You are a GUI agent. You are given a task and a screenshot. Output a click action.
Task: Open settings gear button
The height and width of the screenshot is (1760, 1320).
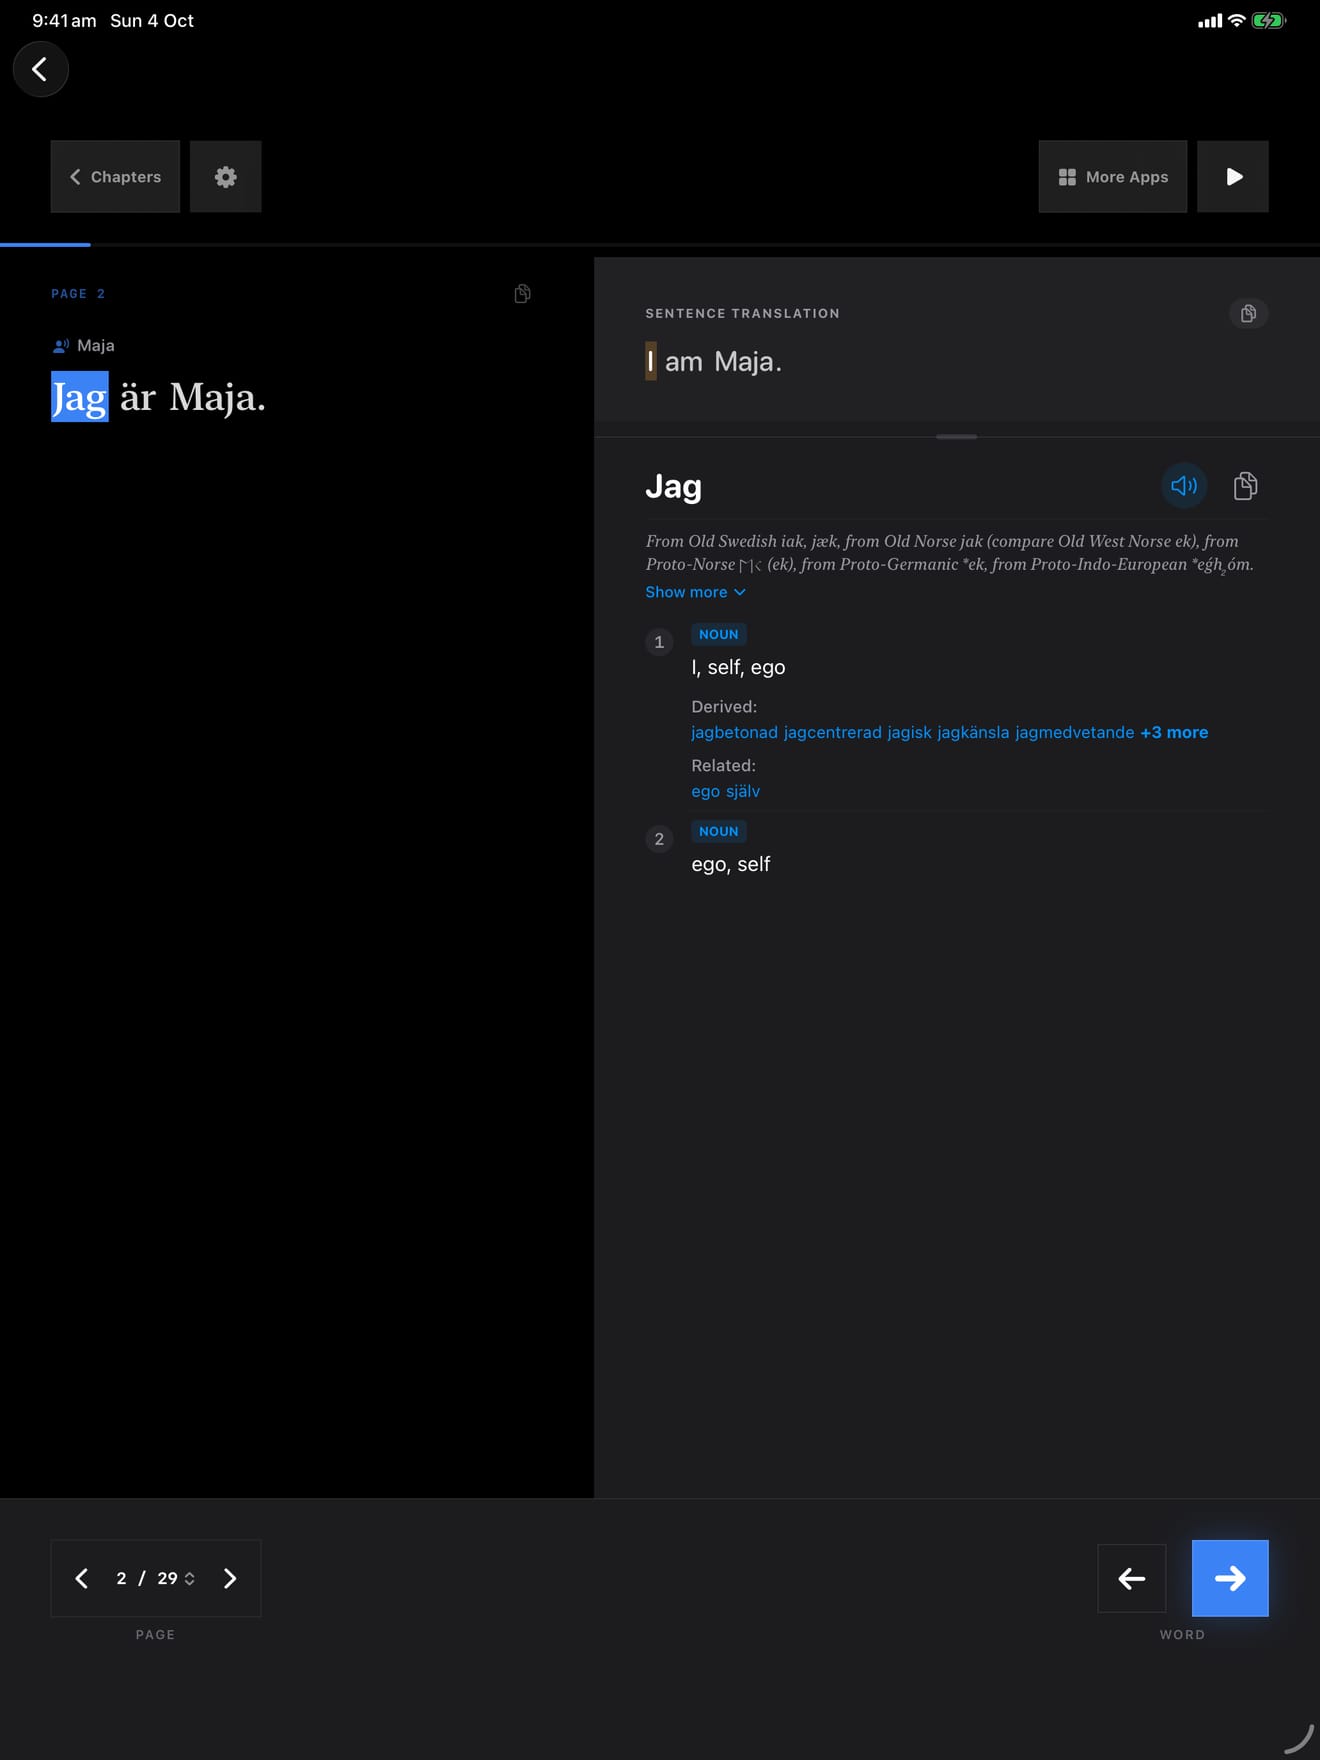[226, 176]
